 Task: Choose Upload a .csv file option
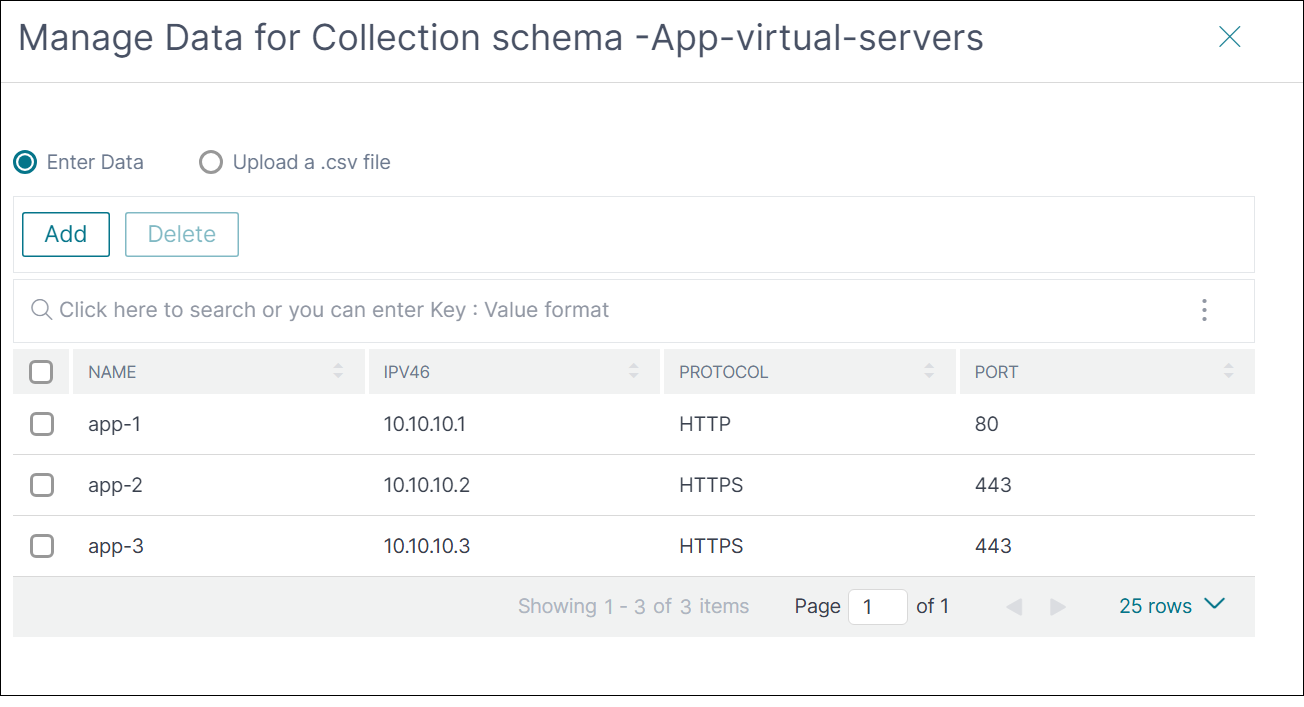[x=211, y=162]
